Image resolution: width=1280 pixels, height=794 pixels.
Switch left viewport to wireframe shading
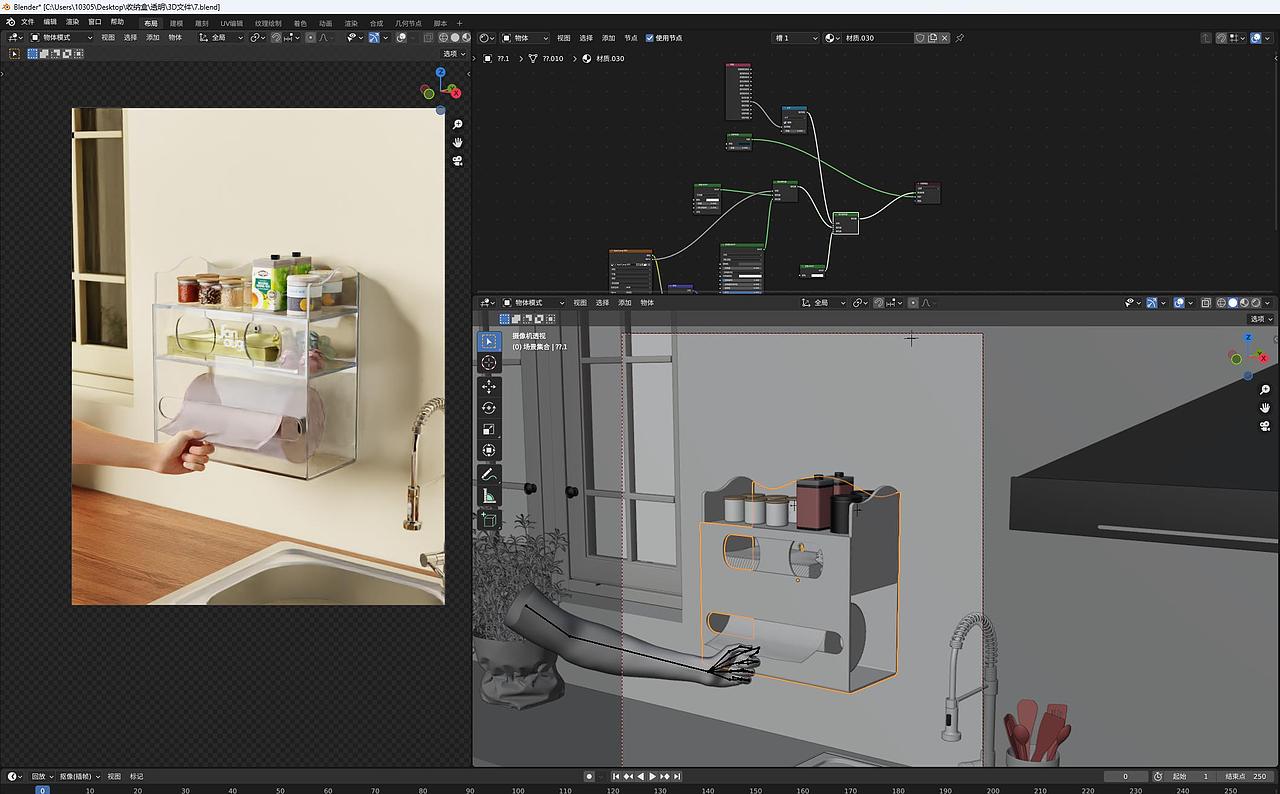444,37
